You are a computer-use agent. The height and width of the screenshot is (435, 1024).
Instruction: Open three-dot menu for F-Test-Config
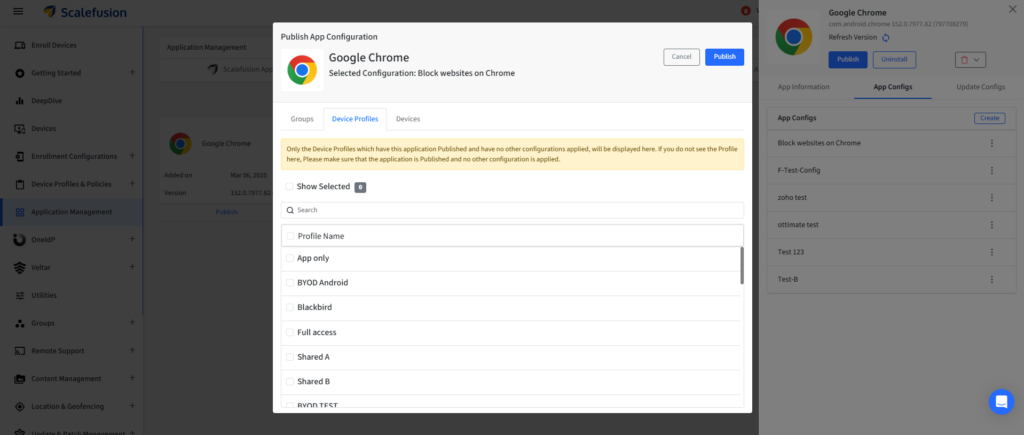(x=991, y=170)
